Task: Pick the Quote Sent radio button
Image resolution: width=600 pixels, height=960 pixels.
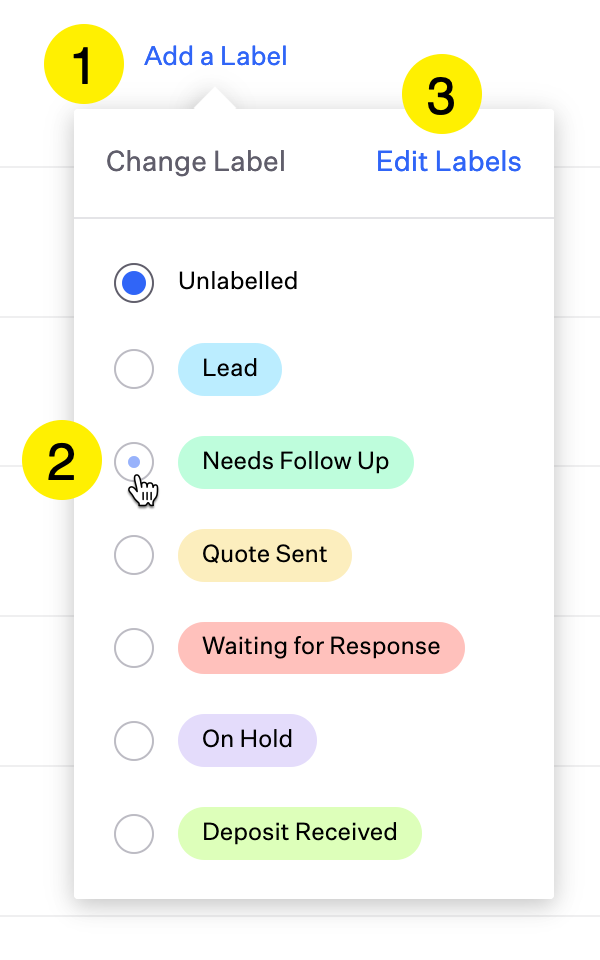Action: (x=133, y=555)
